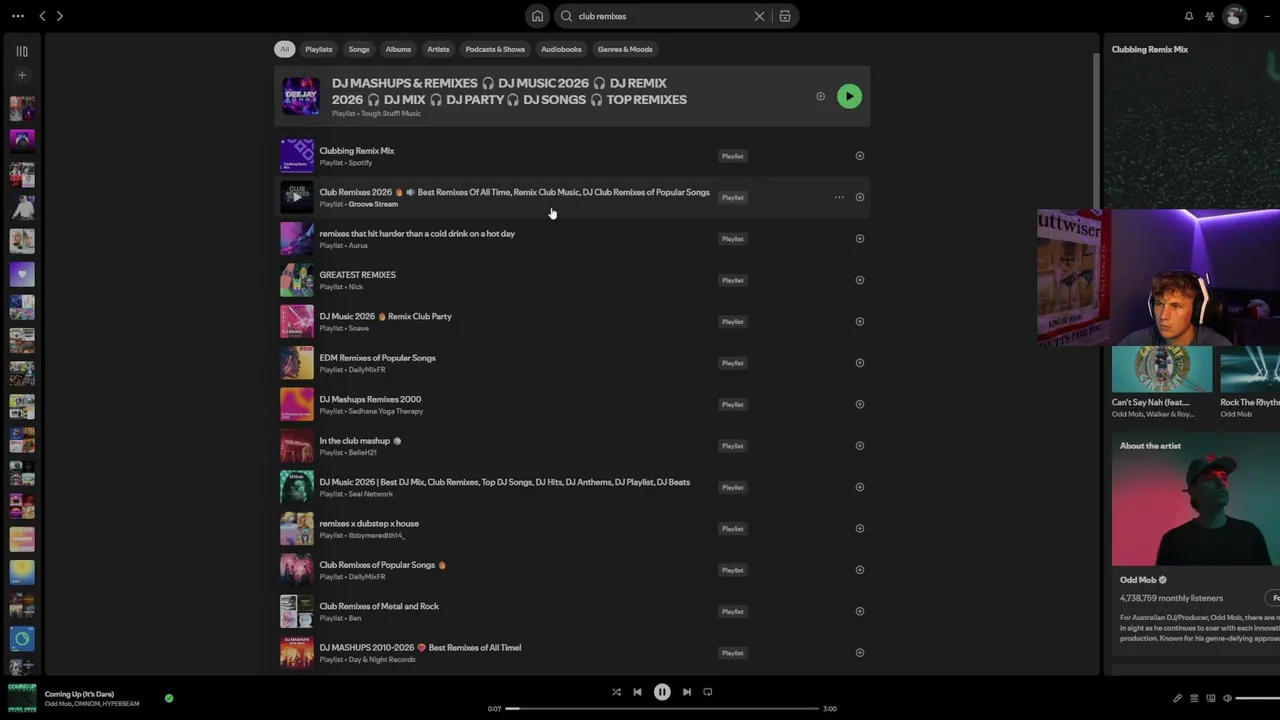This screenshot has width=1280, height=720.
Task: Skip to the previous track
Action: point(637,692)
